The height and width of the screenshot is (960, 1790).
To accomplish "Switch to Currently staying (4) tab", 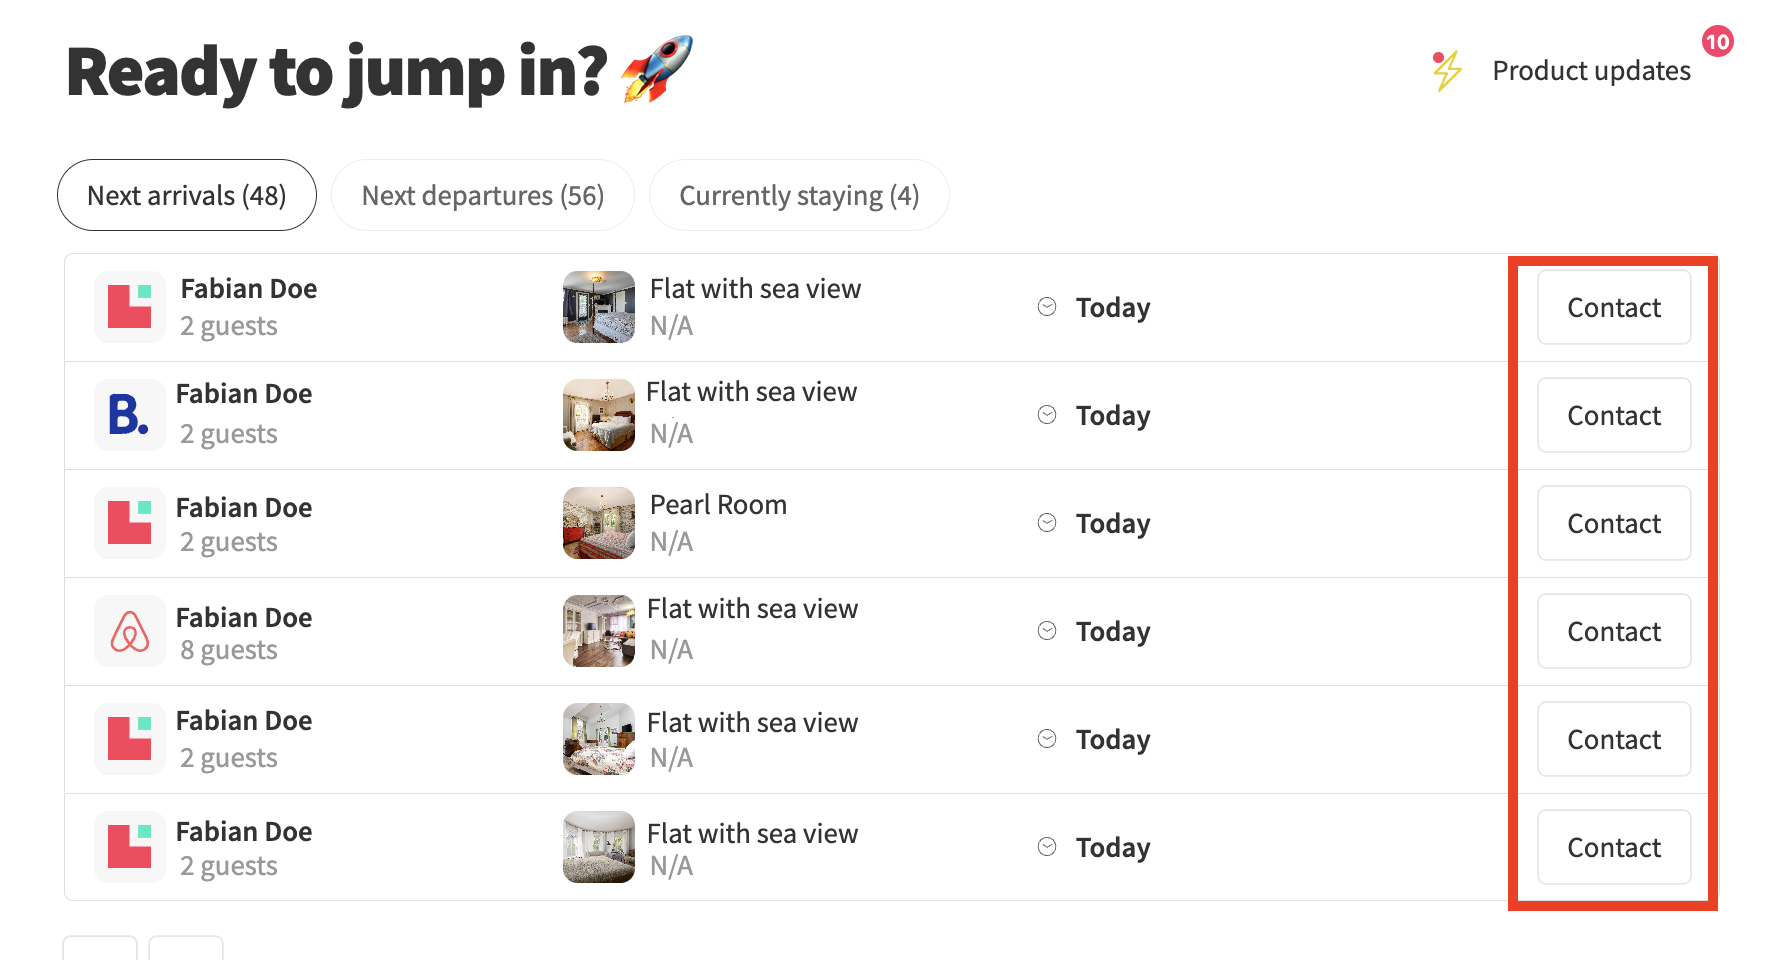I will 799,195.
